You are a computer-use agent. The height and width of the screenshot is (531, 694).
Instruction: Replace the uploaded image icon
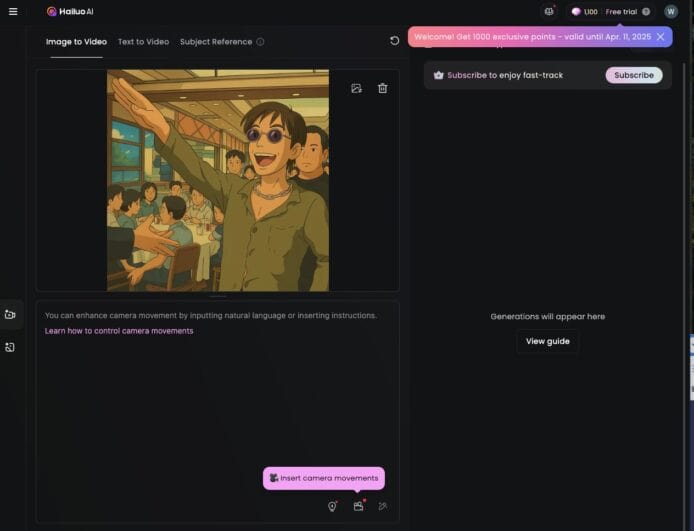(356, 88)
